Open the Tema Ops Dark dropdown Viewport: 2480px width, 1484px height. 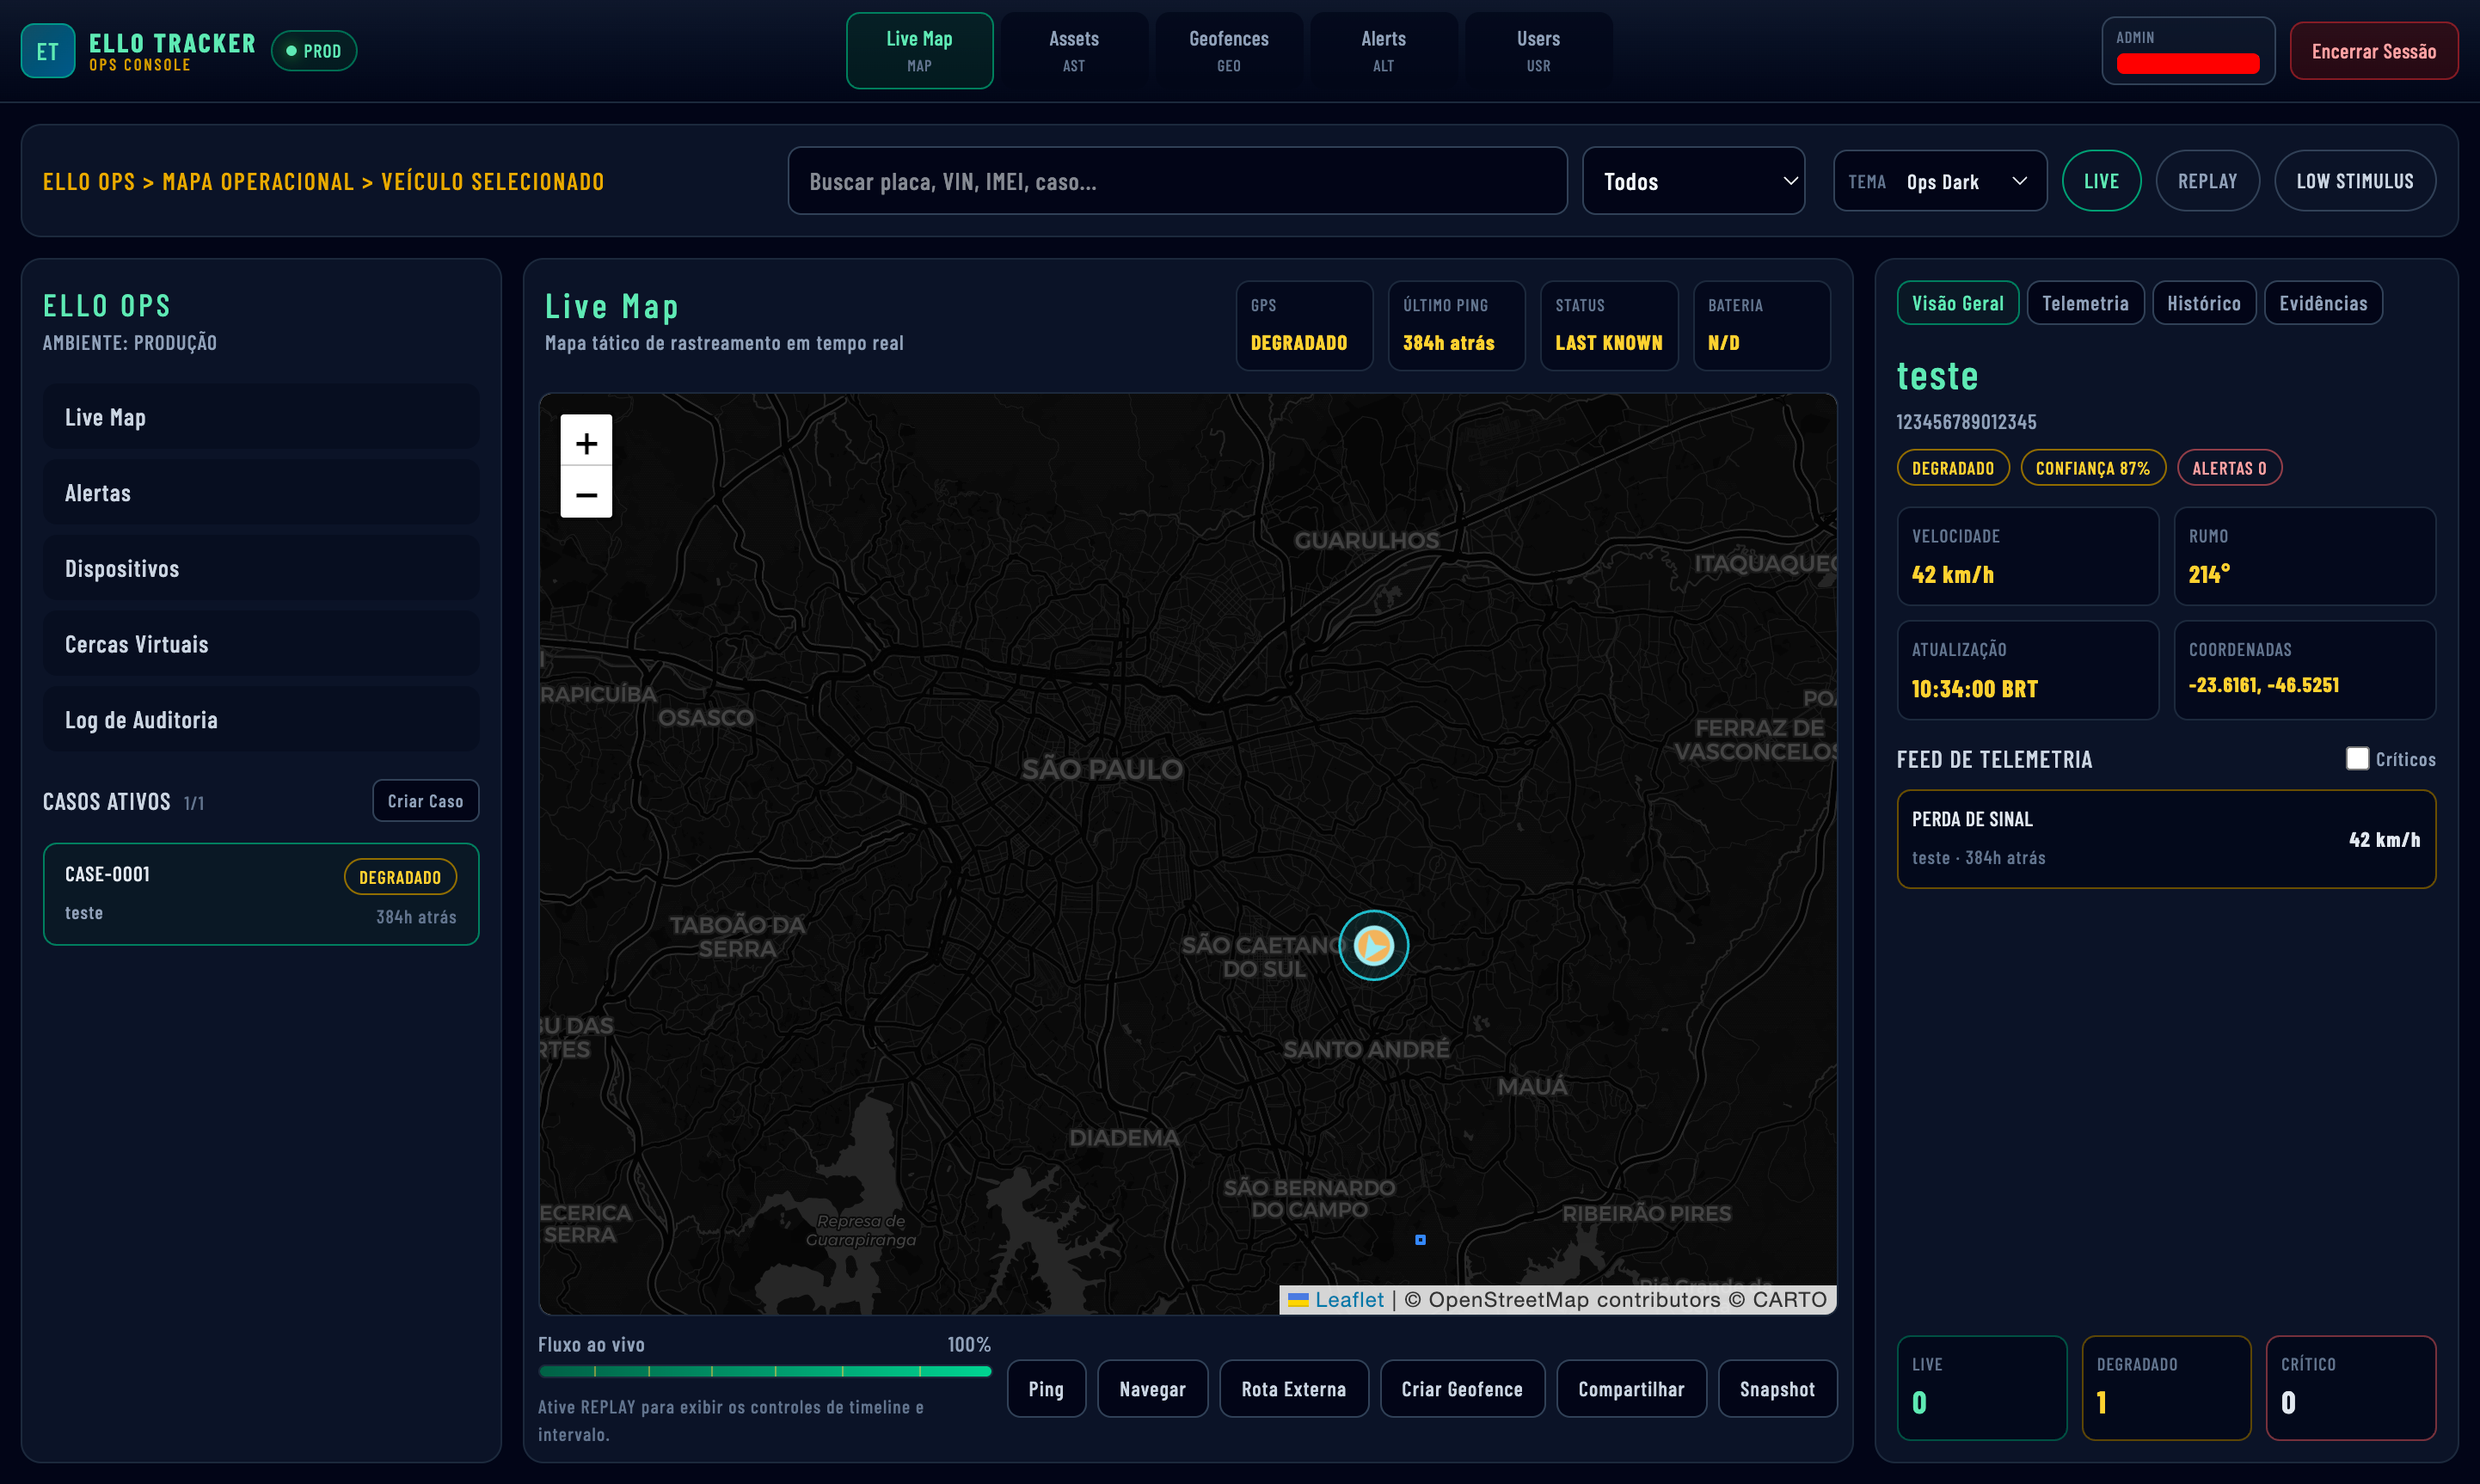click(x=1940, y=181)
